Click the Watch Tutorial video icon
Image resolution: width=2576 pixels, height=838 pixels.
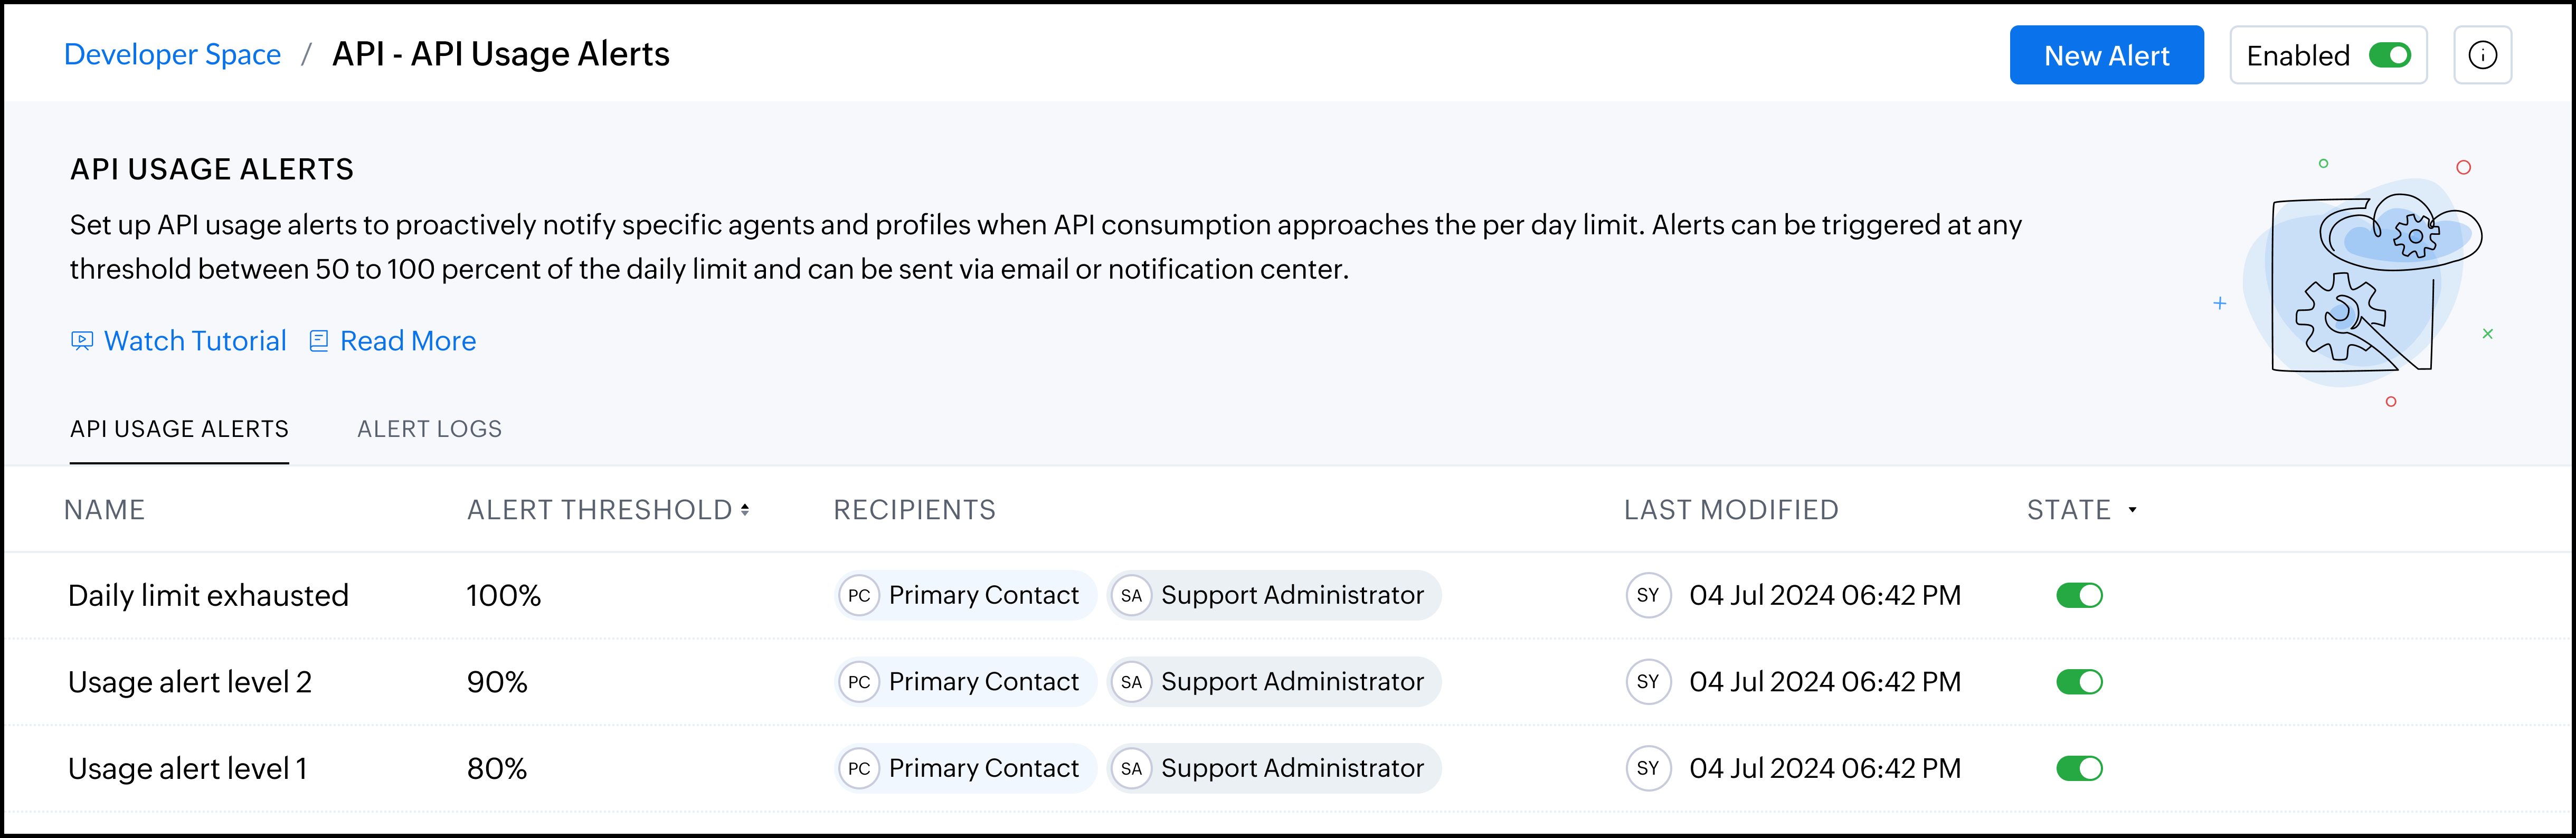point(82,341)
